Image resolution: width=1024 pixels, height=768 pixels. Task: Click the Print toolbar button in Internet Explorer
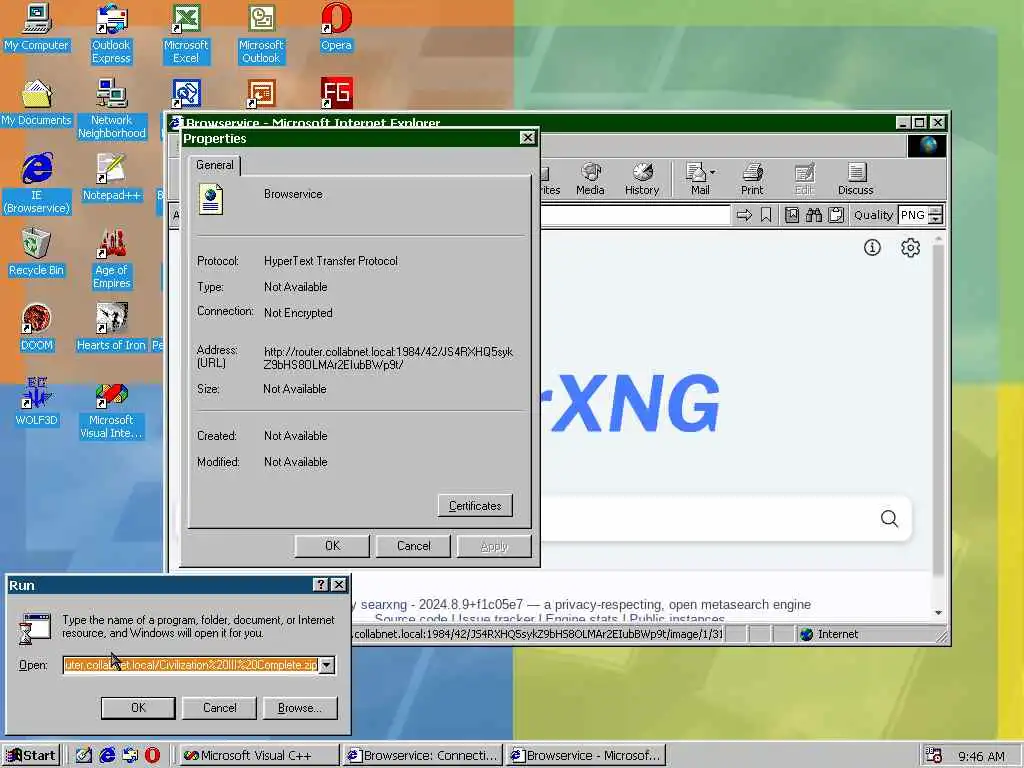pos(752,179)
